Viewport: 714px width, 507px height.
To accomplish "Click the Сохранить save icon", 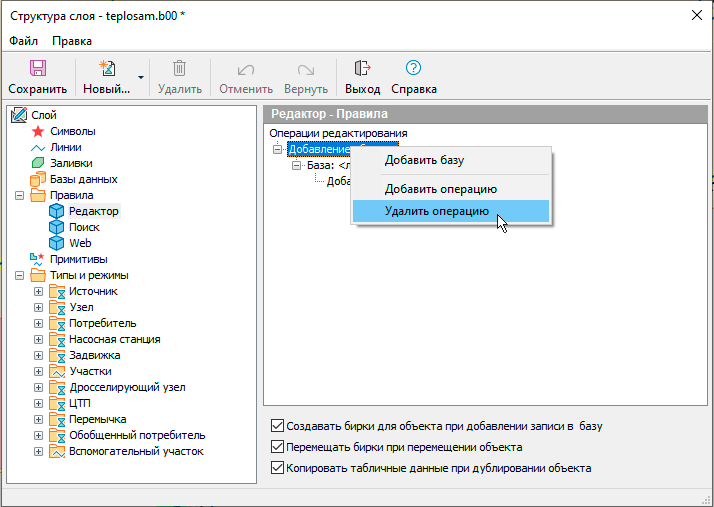I will (x=37, y=69).
